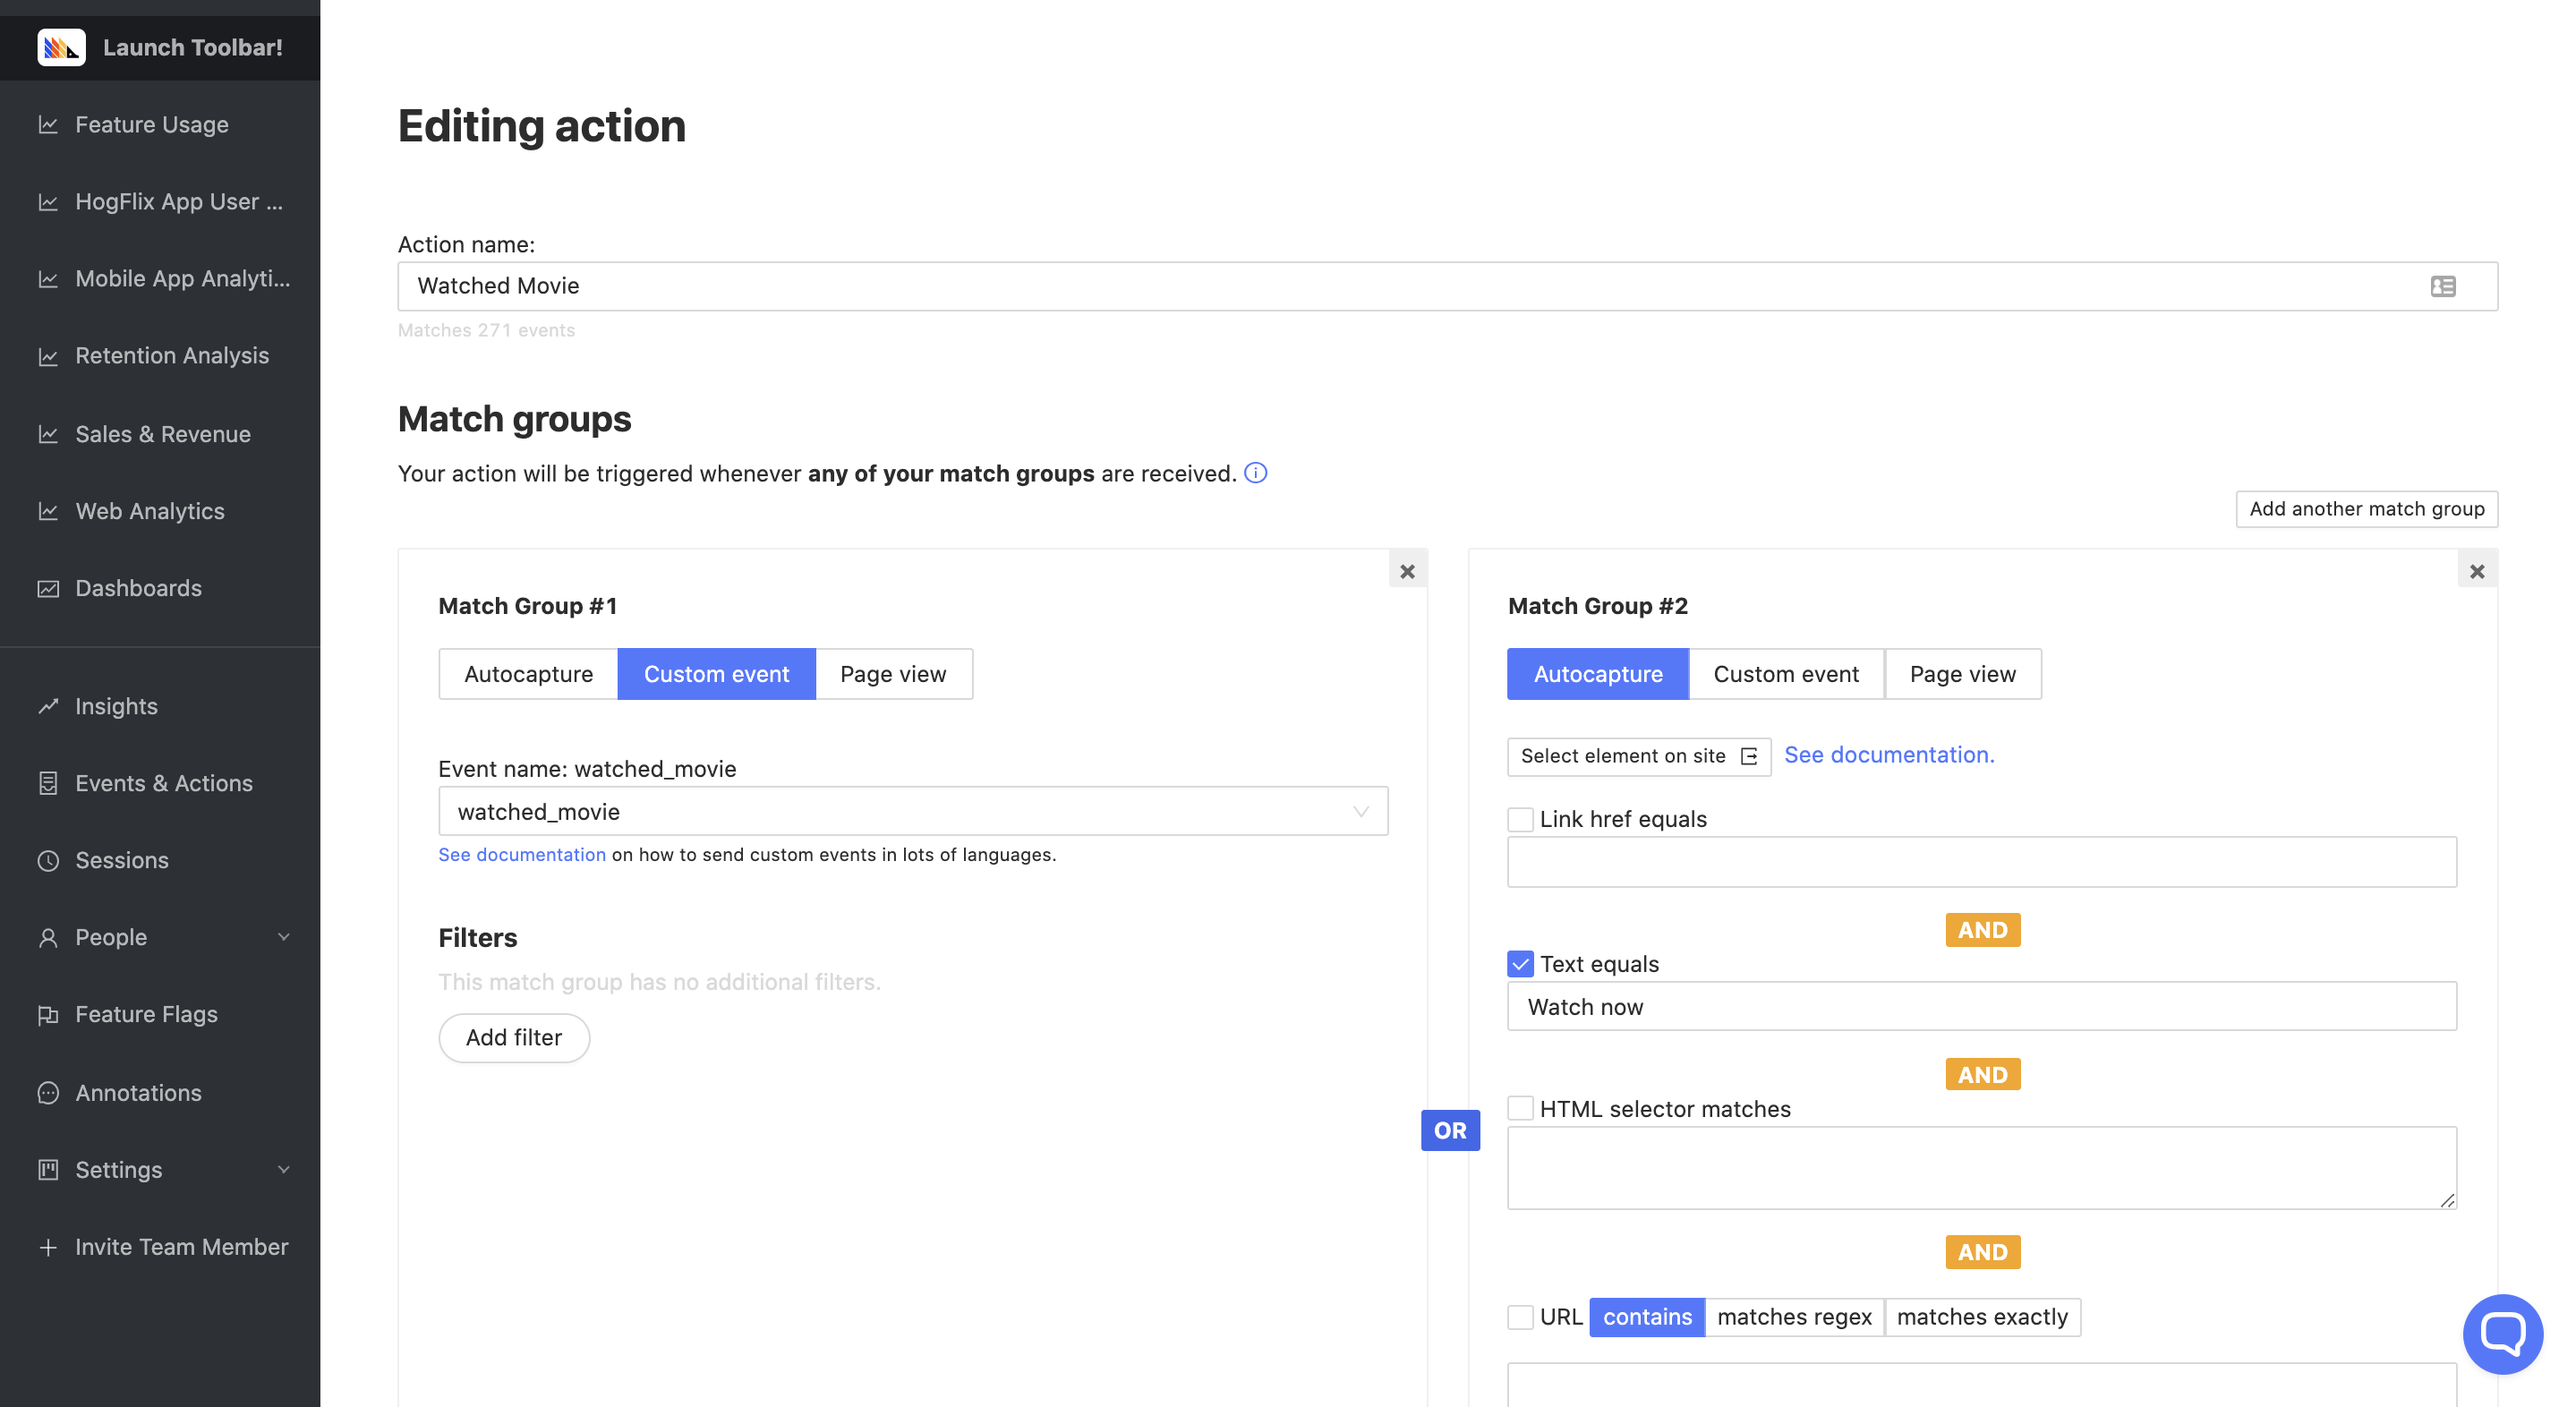Enable the URL checkbox
2576x1407 pixels.
coord(1520,1317)
